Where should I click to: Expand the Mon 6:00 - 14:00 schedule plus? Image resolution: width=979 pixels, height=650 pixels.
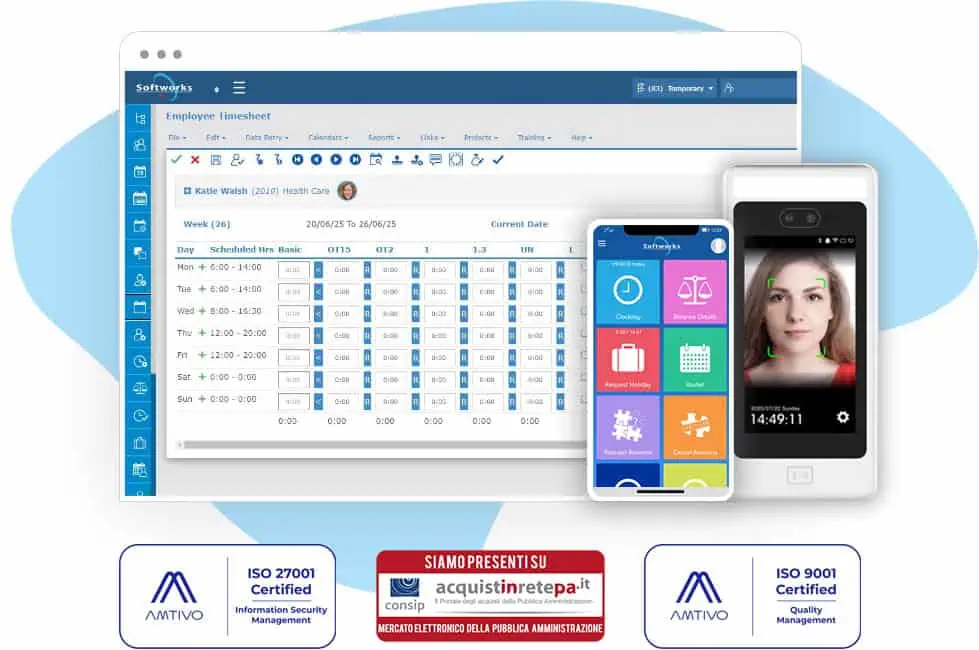pos(202,267)
